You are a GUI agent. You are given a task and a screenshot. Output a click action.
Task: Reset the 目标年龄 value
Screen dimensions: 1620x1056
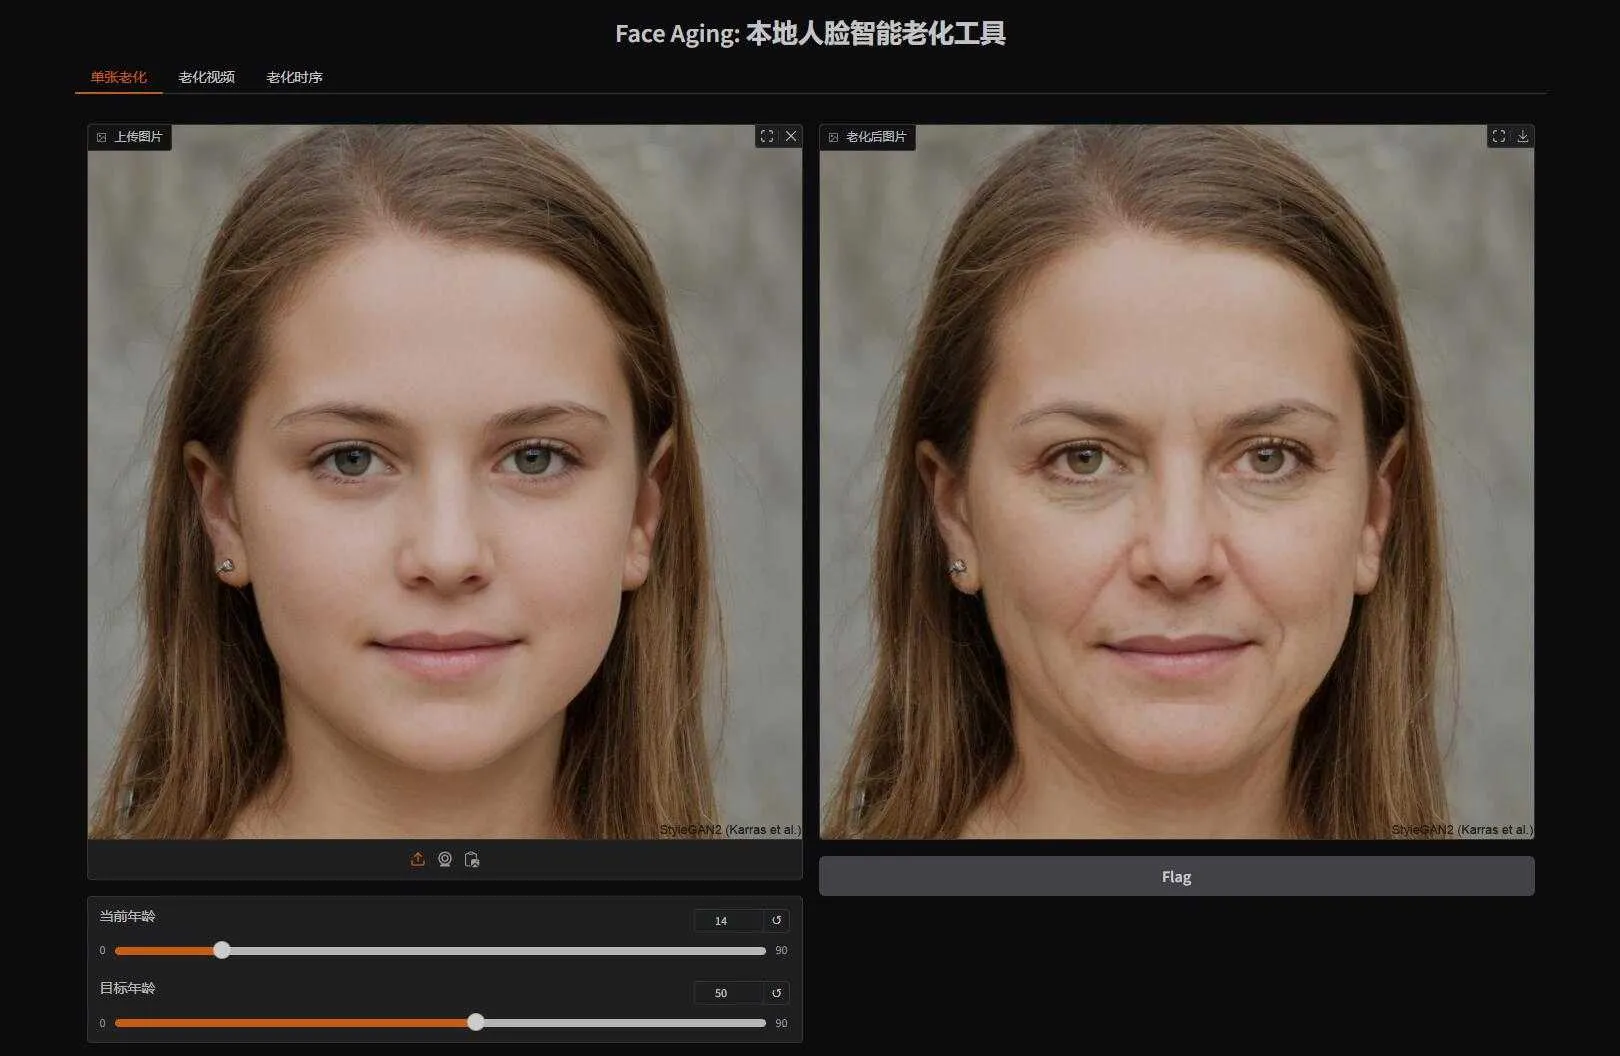tap(777, 992)
